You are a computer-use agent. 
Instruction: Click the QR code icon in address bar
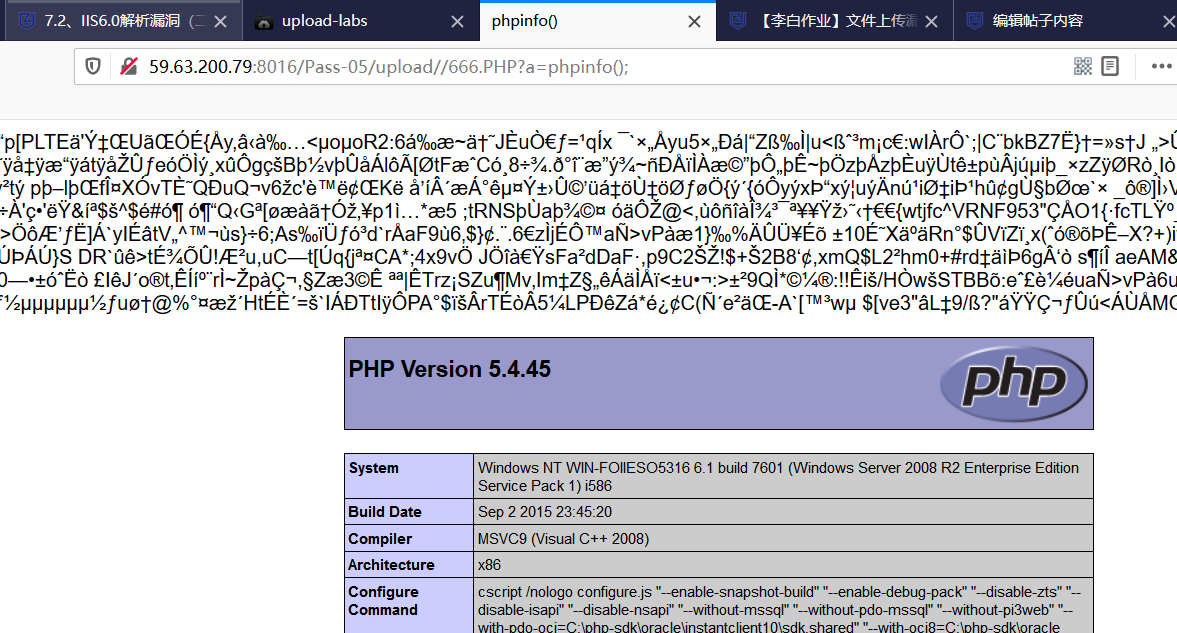point(1082,66)
